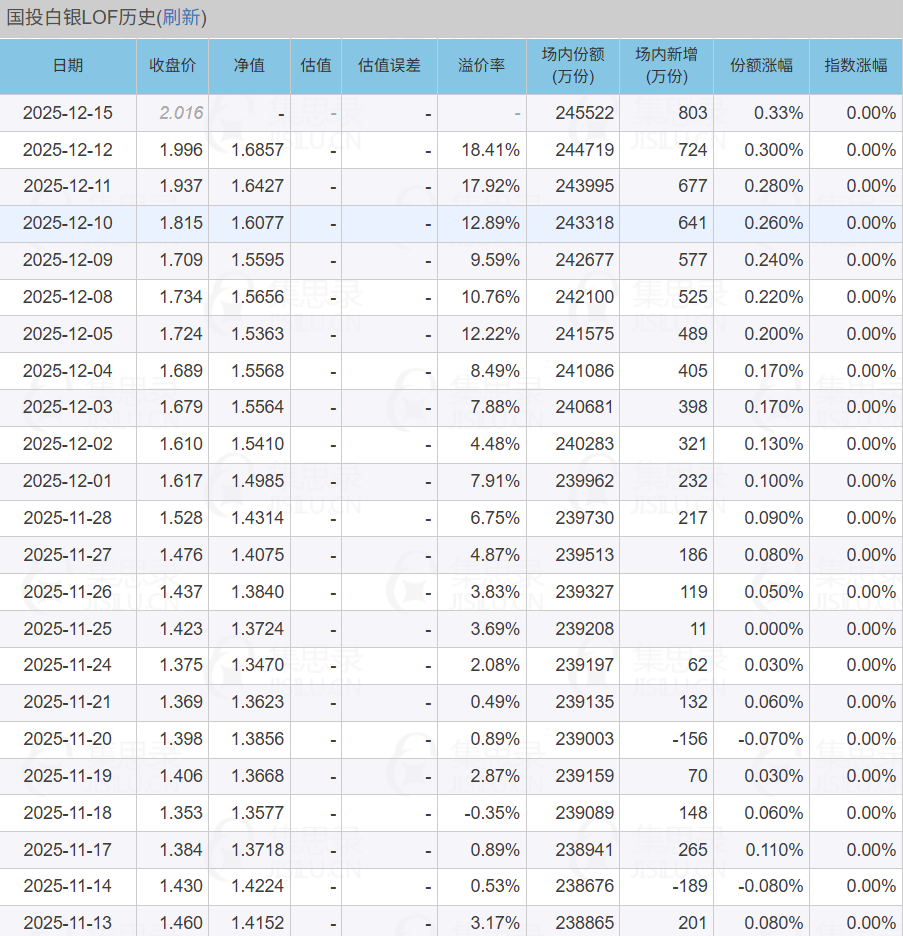Click the 场内新增 column header

click(x=666, y=66)
